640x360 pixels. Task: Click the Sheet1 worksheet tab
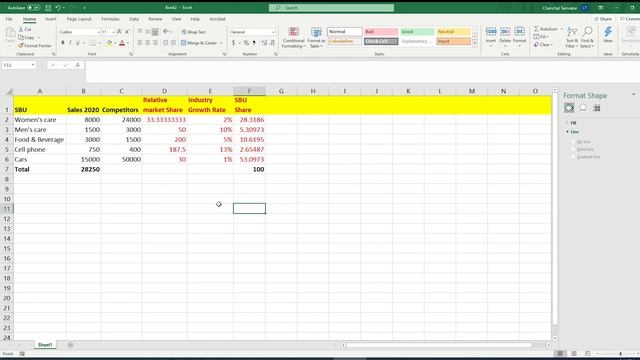click(x=45, y=345)
